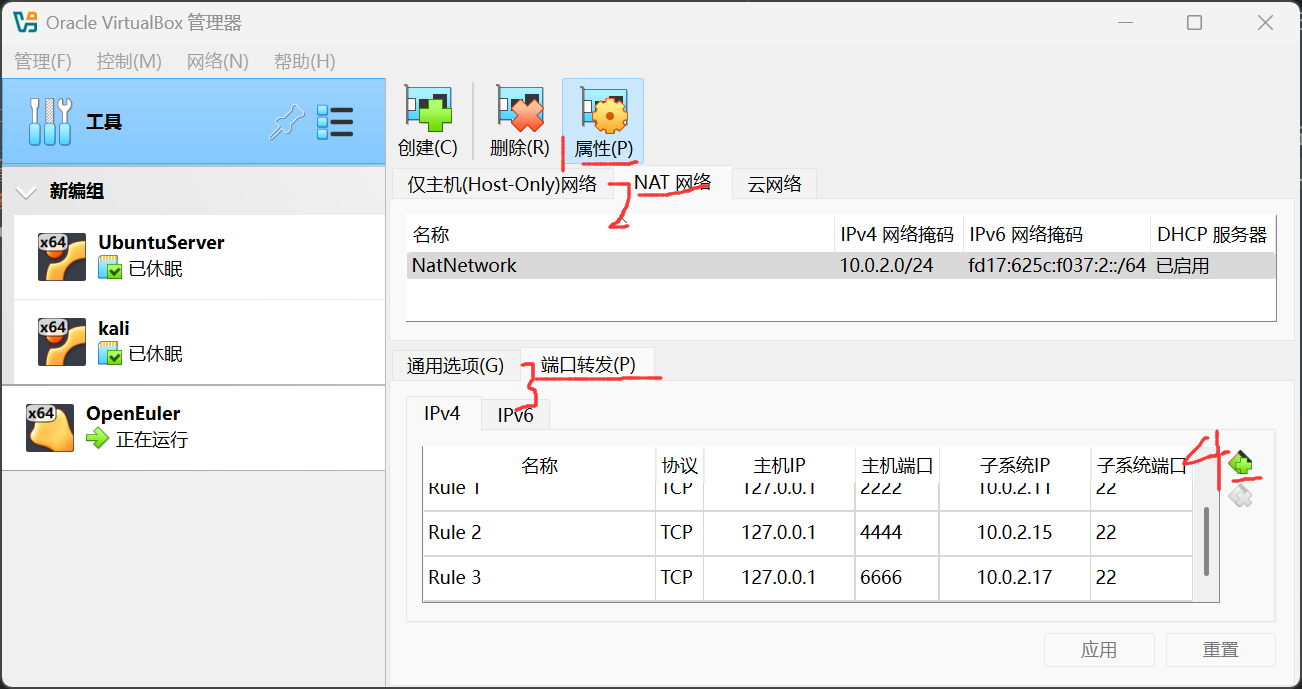Viewport: 1302px width, 689px height.
Task: Click the port forwarding table vertical scrollbar
Action: [1207, 540]
